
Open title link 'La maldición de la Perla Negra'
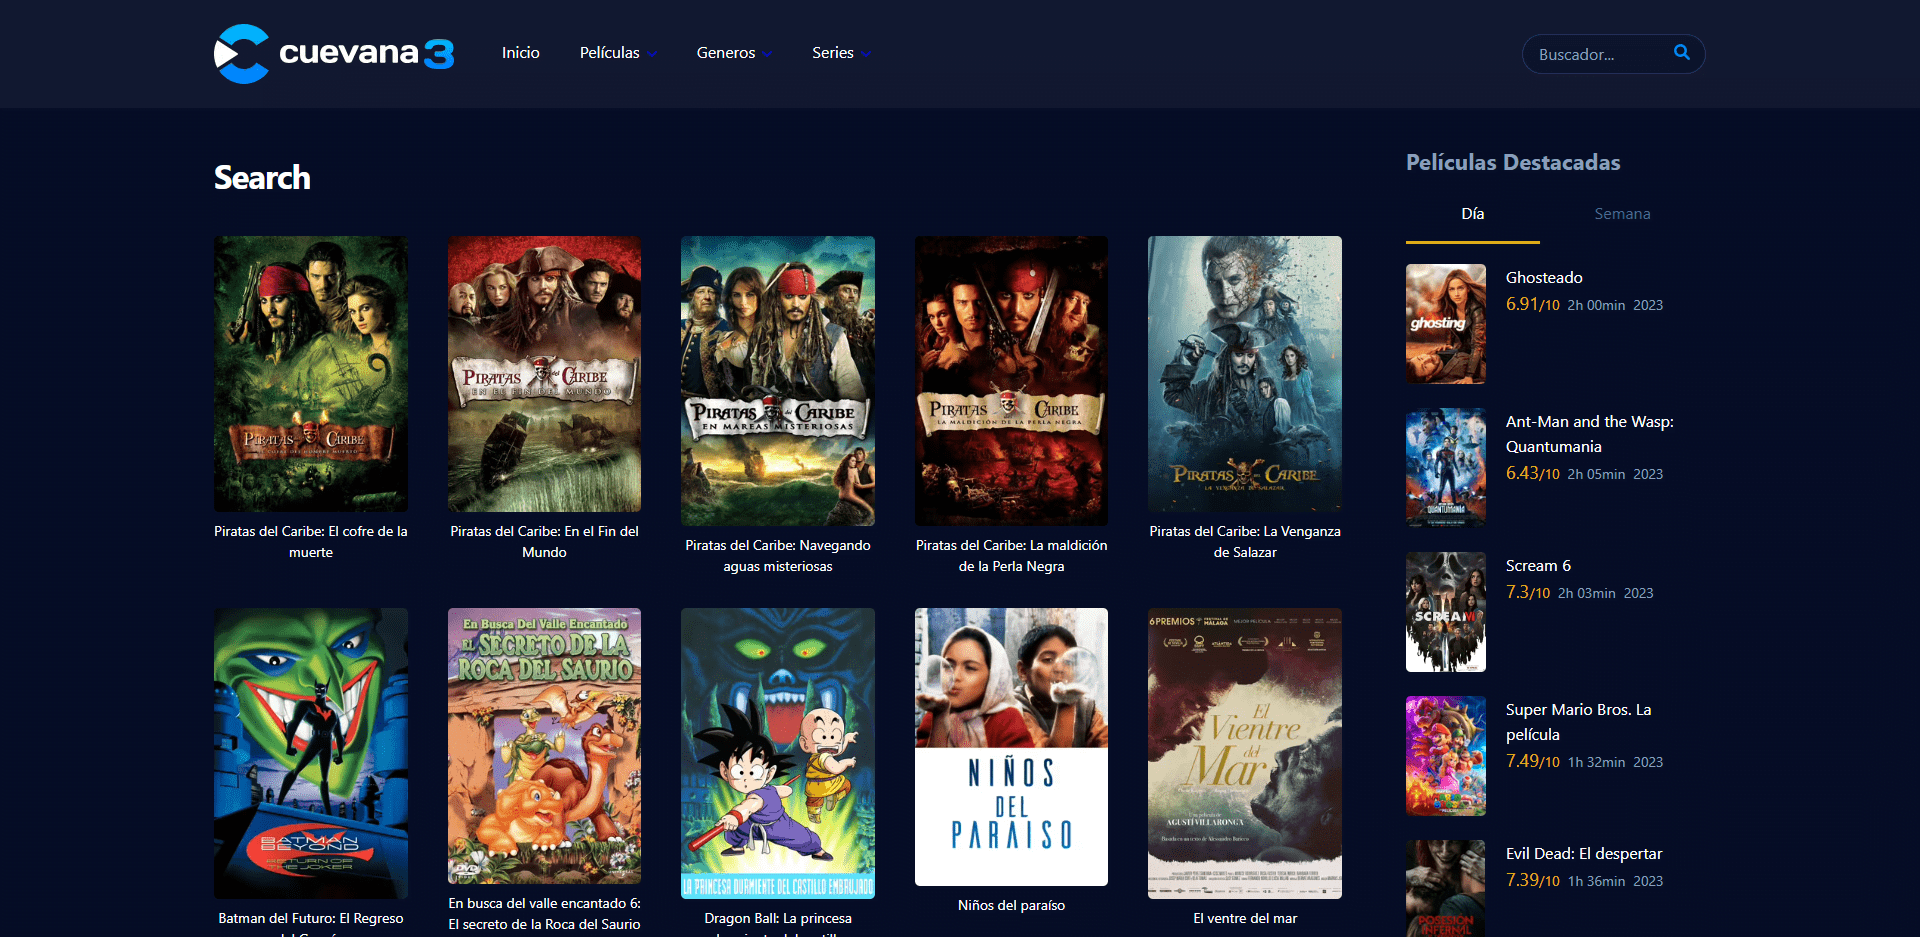1011,556
